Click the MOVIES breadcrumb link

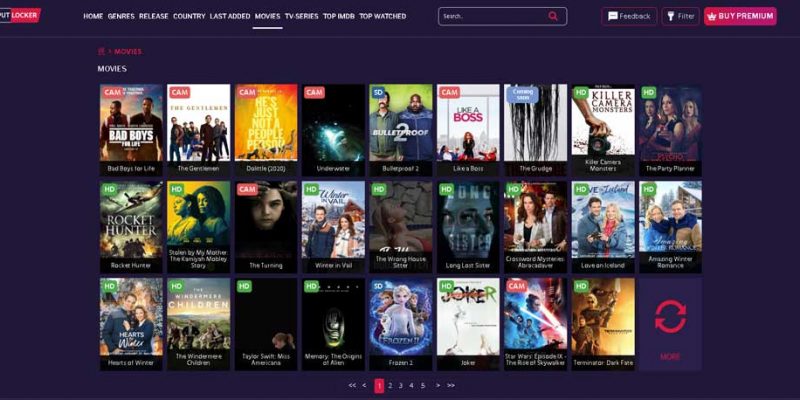[128, 52]
